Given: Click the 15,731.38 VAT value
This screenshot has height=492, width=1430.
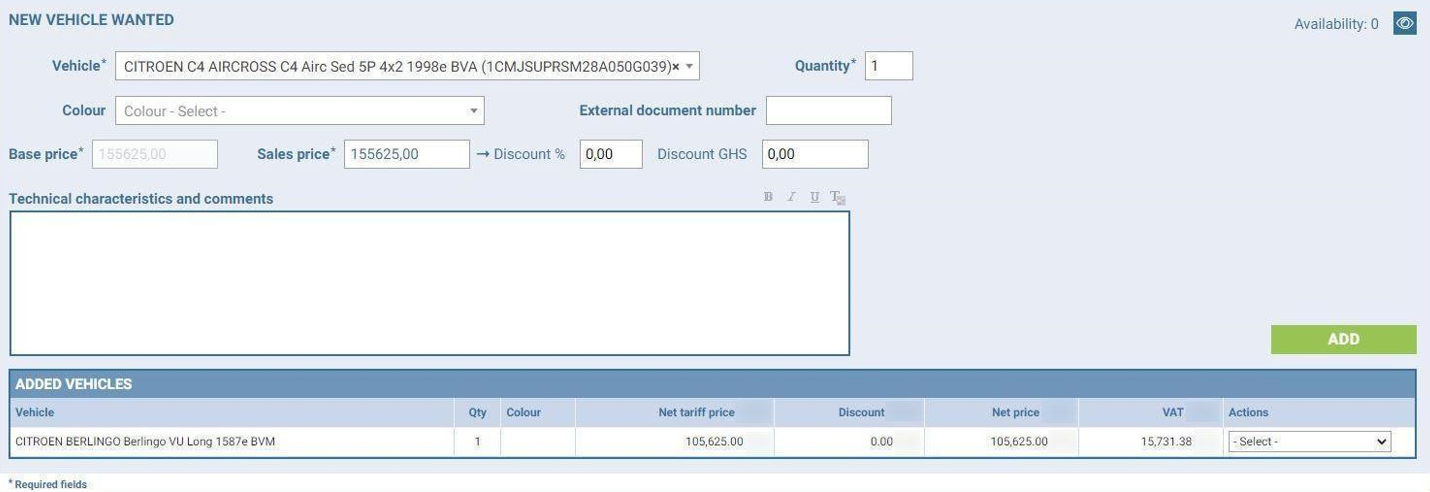Looking at the screenshot, I should 1166,441.
